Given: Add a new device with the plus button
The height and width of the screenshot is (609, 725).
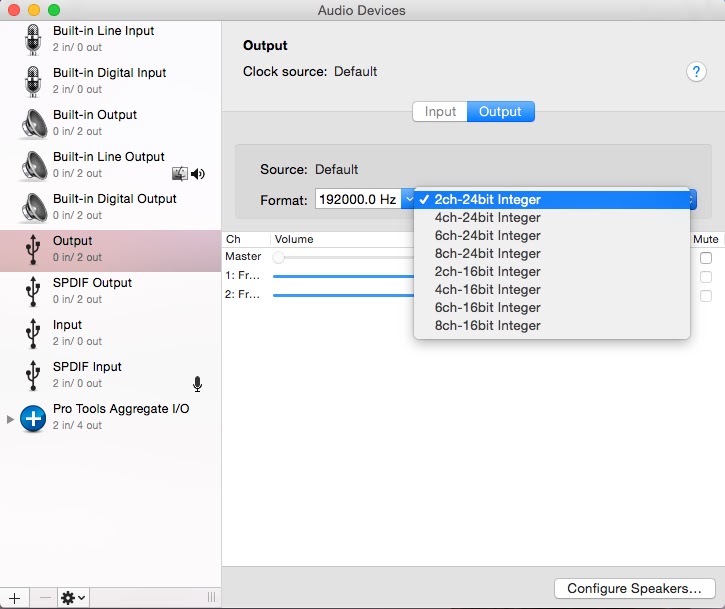Looking at the screenshot, I should (x=14, y=598).
